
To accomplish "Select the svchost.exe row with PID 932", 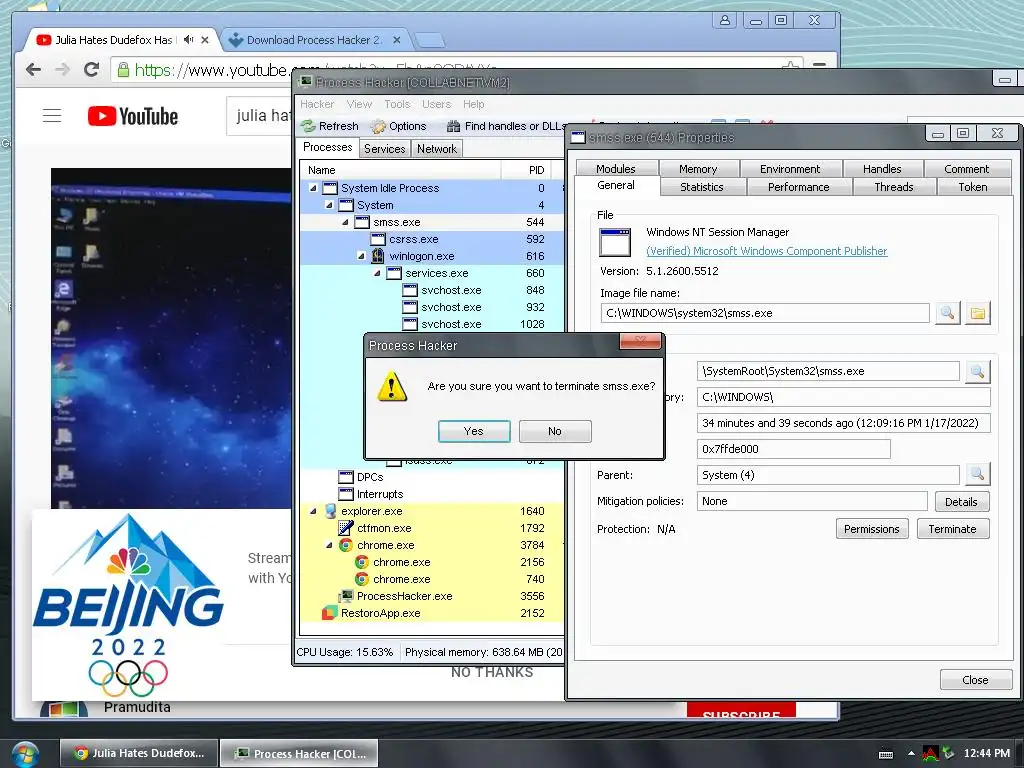I will coord(431,307).
